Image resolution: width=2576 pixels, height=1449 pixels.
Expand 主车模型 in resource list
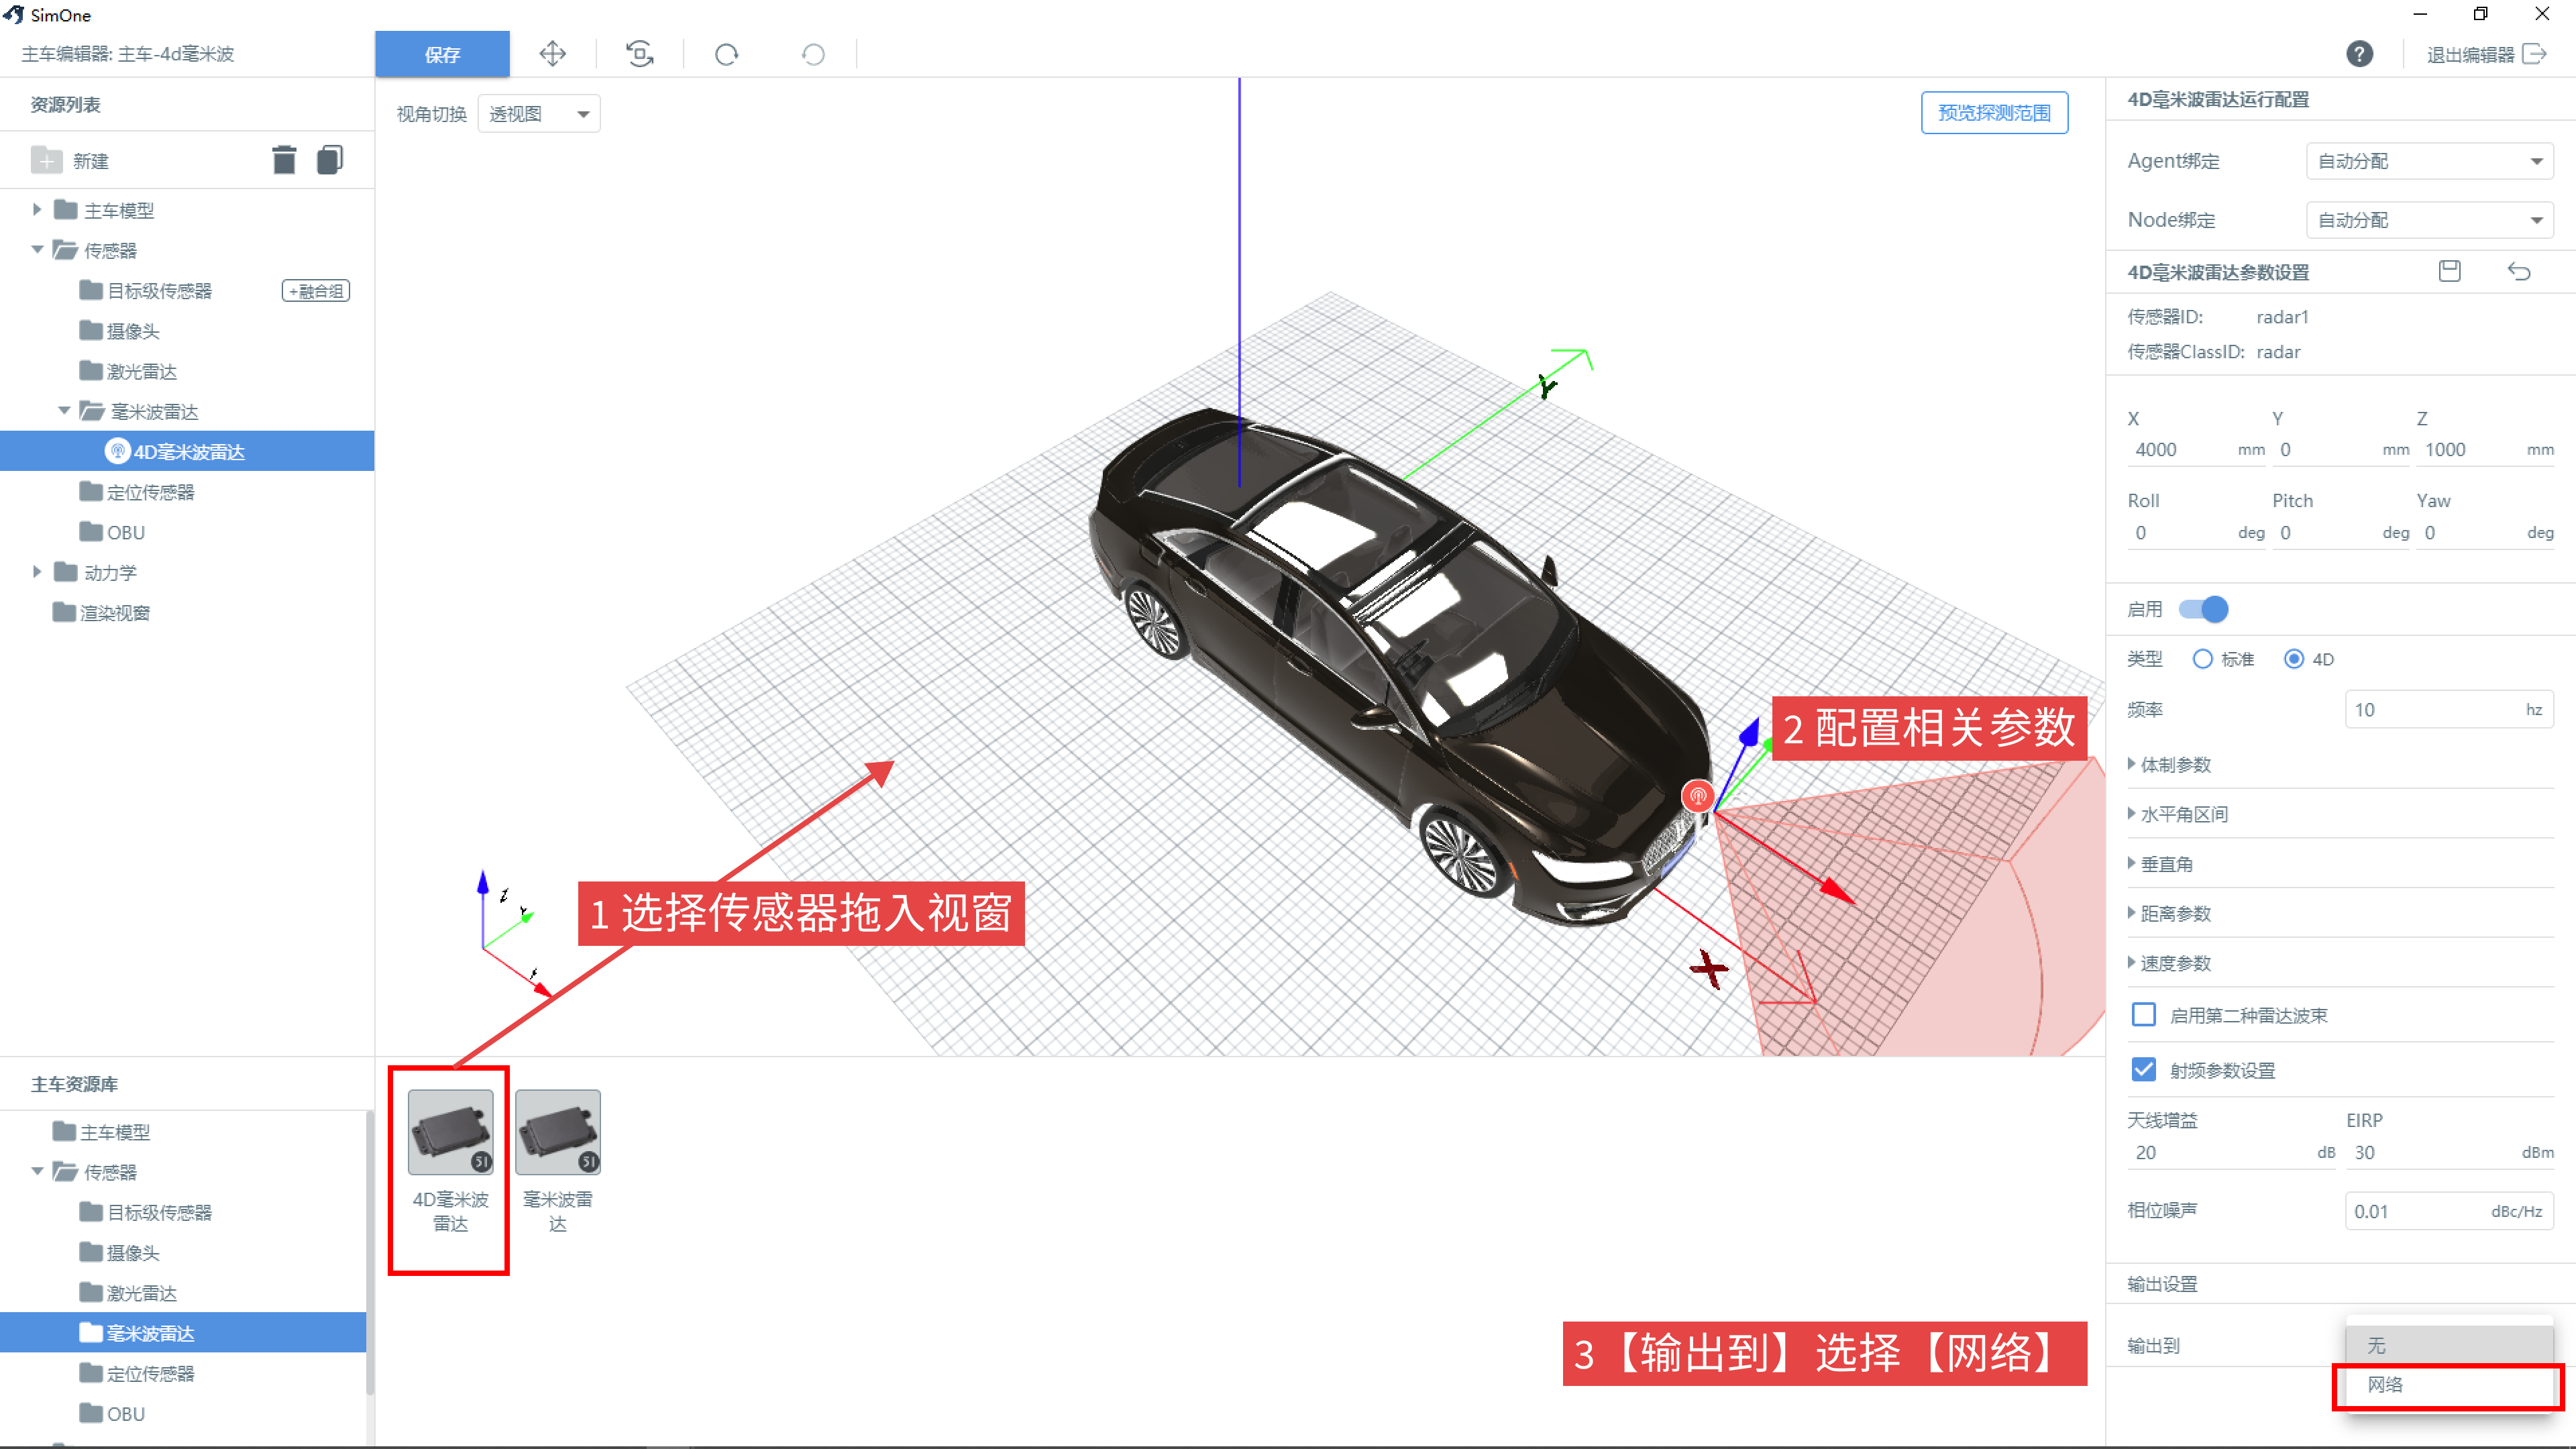37,210
